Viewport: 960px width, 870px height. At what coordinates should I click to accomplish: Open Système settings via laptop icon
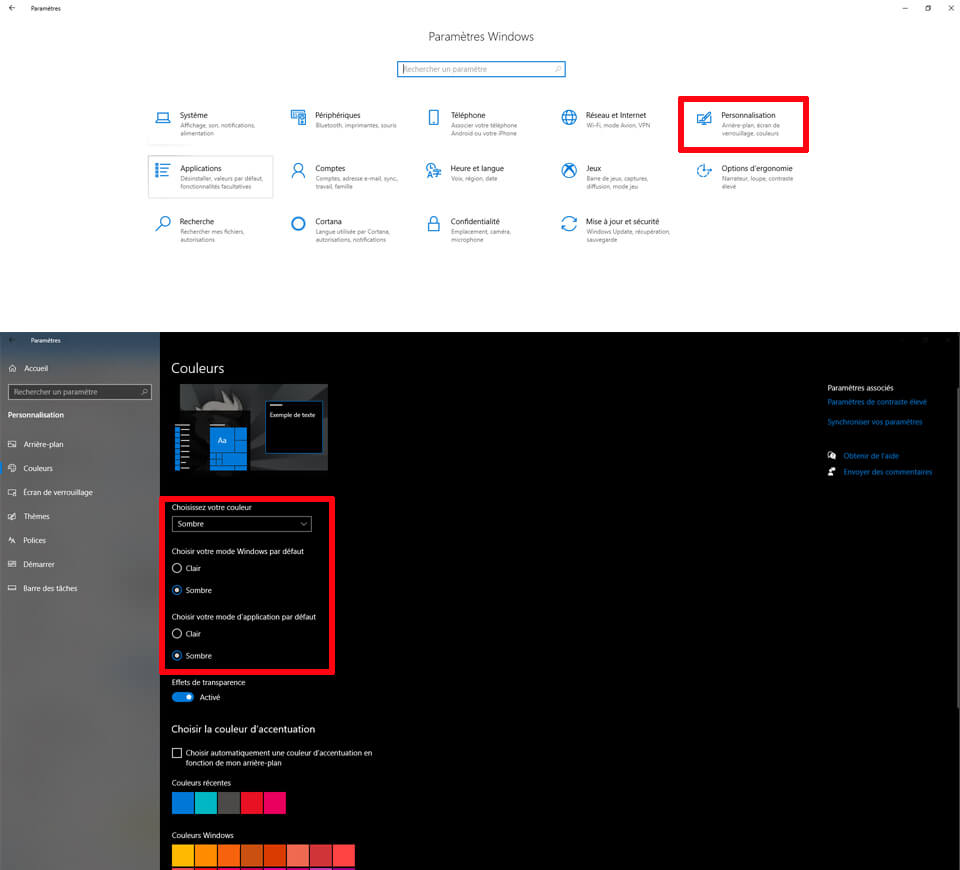pos(163,118)
